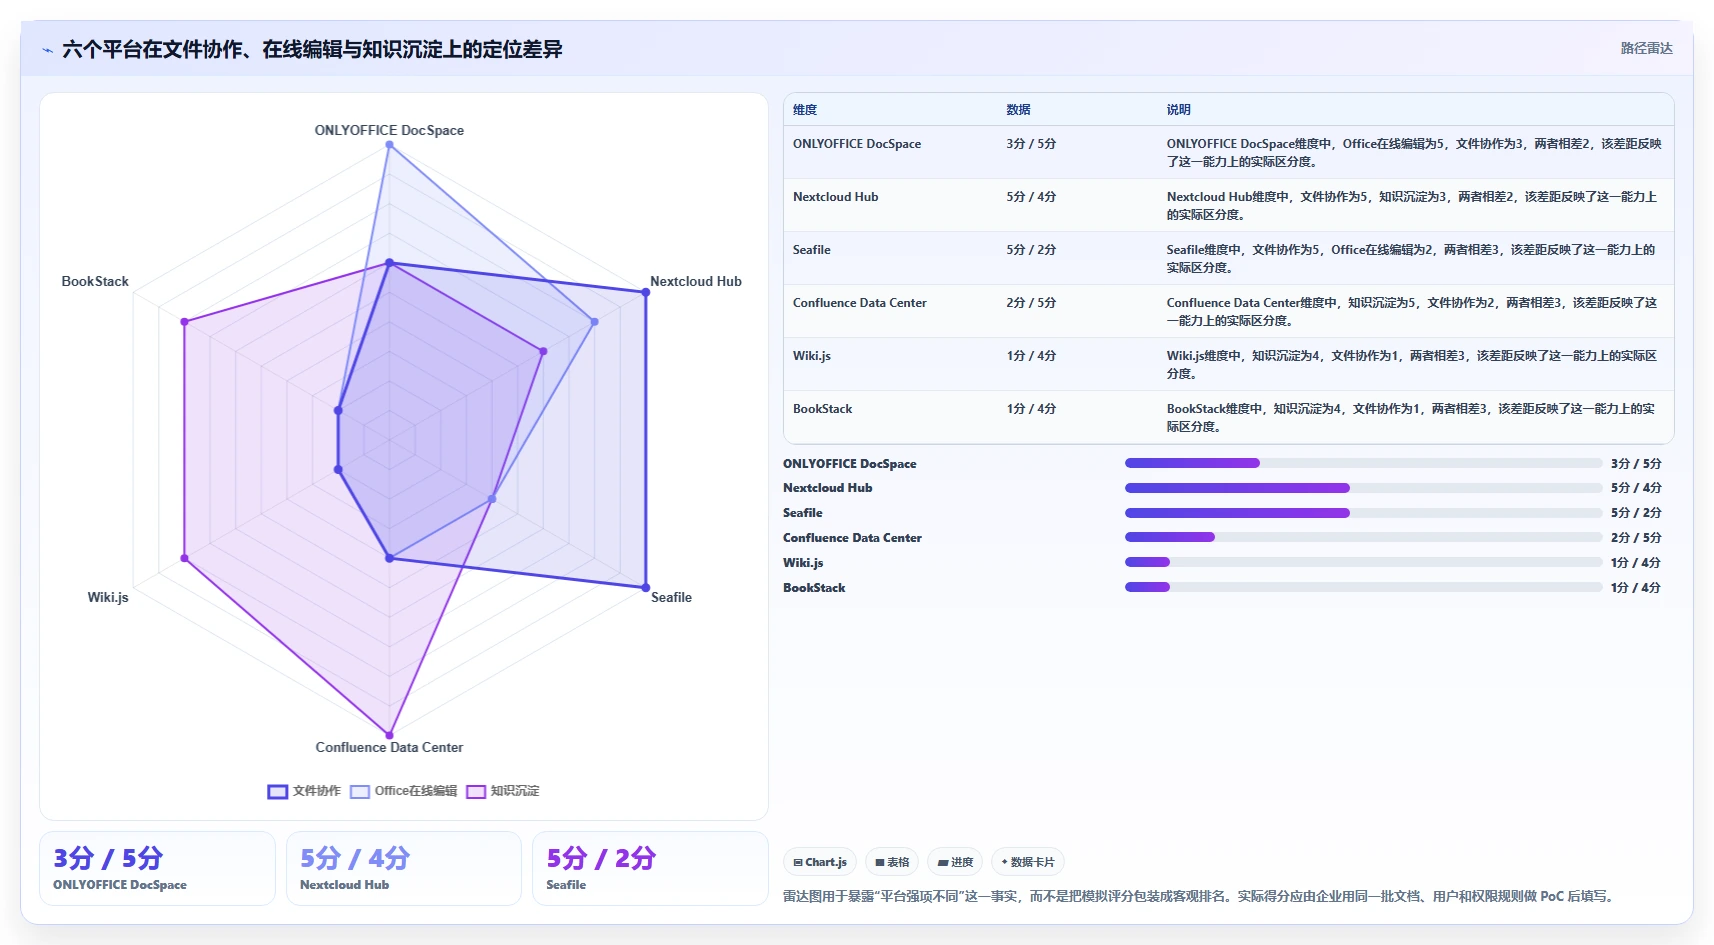Click the 5分 / 4分 value beside the Nextcloud Hub progress bar
Screen dimensions: 1714x945
1636,488
